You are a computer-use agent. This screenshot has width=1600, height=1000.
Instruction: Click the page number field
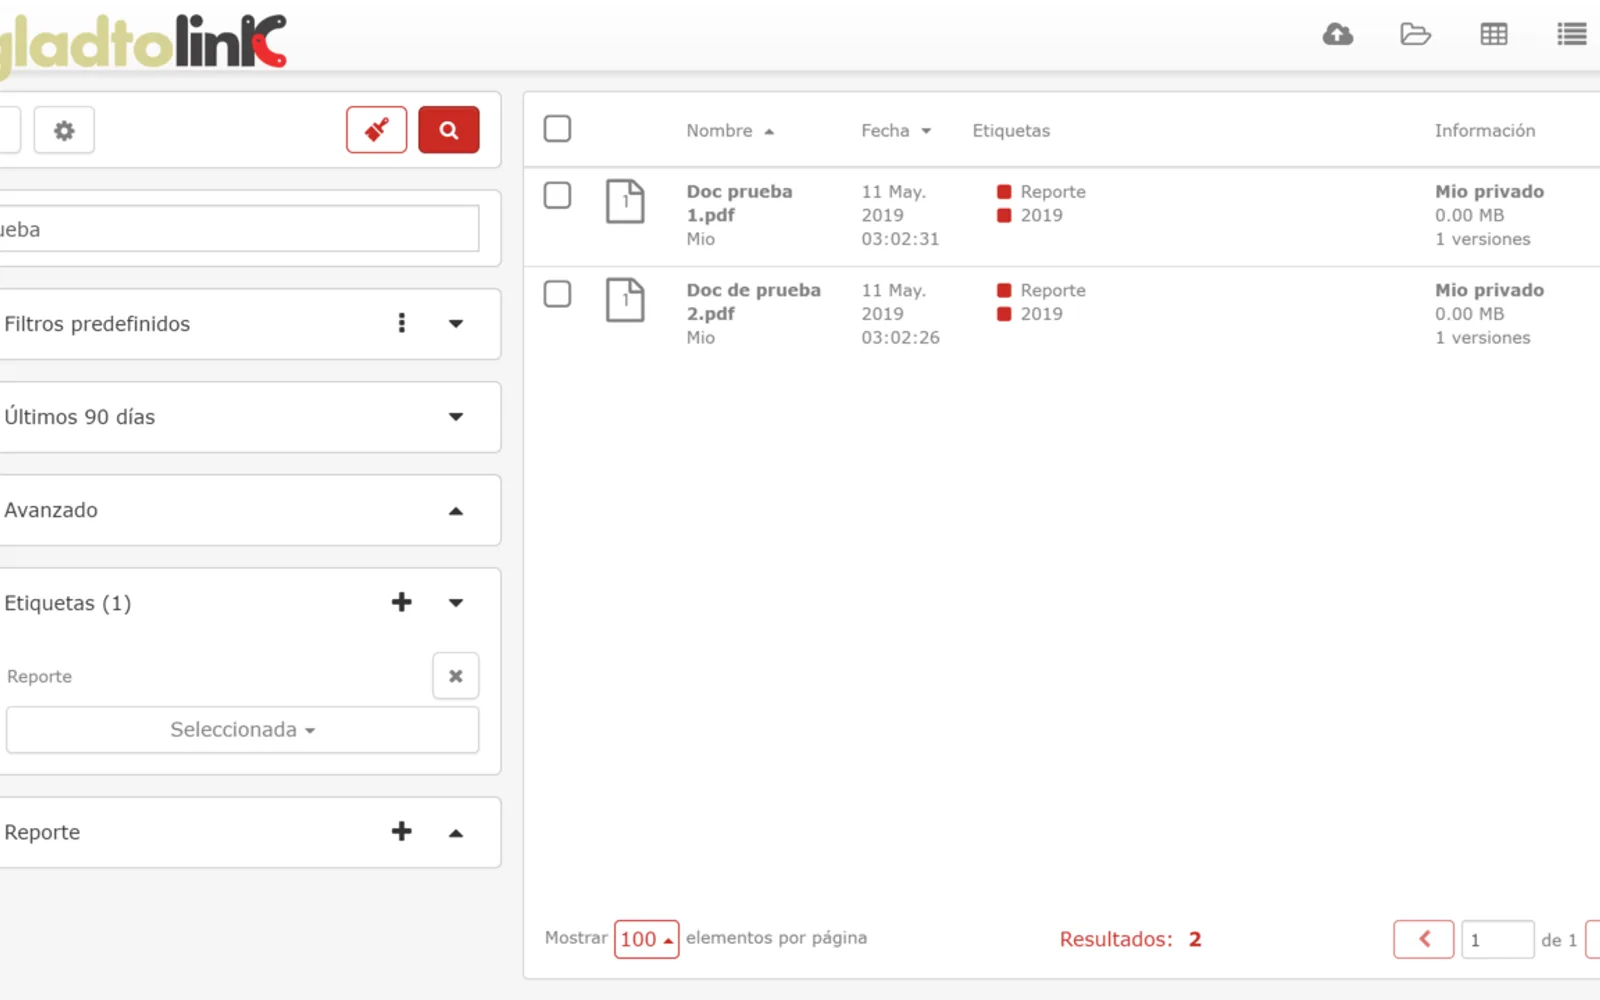coord(1497,940)
